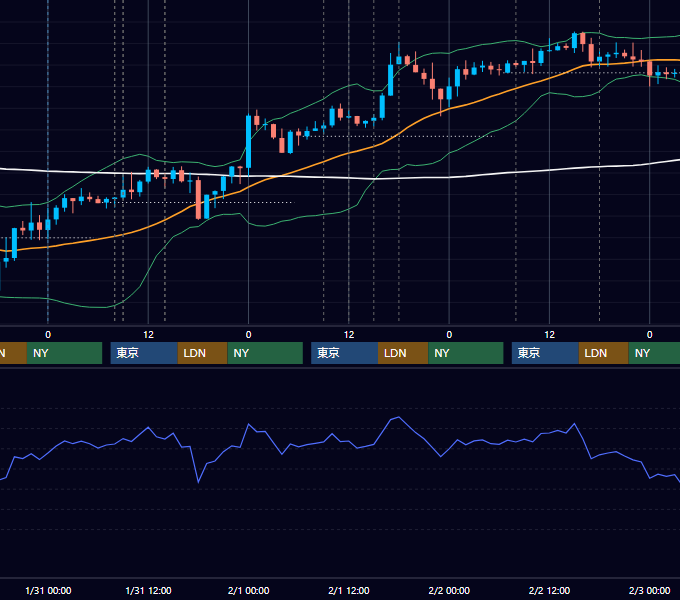This screenshot has width=680, height=600.
Task: Select the 東京 session bar on 2/1
Action: [344, 353]
